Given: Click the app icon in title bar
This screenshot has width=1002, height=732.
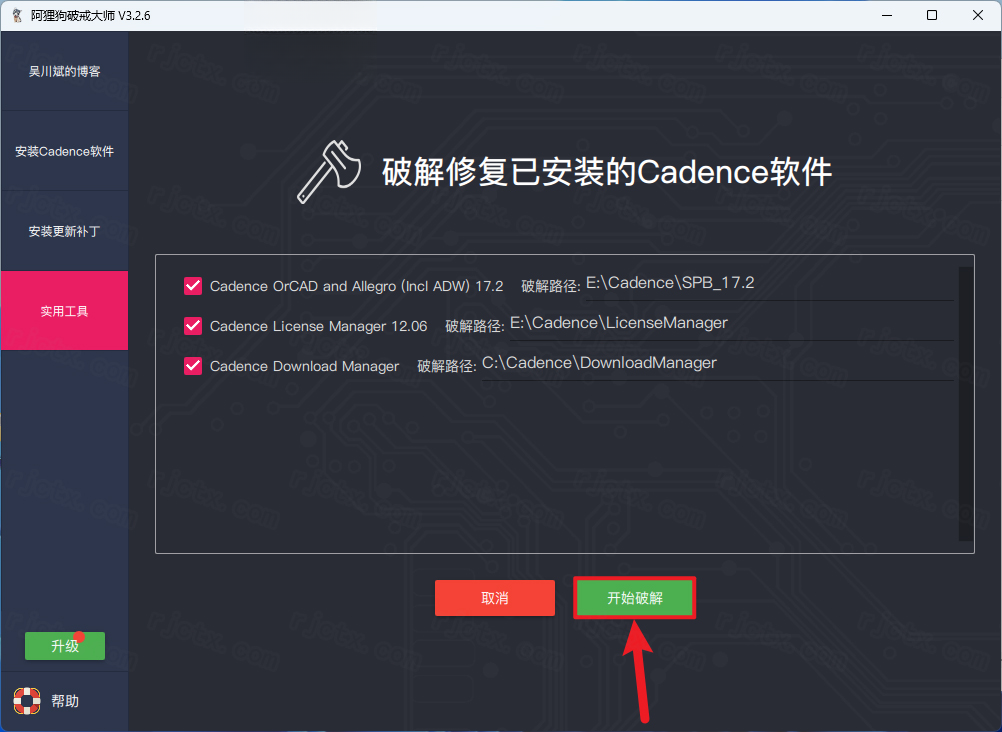Looking at the screenshot, I should (x=17, y=15).
